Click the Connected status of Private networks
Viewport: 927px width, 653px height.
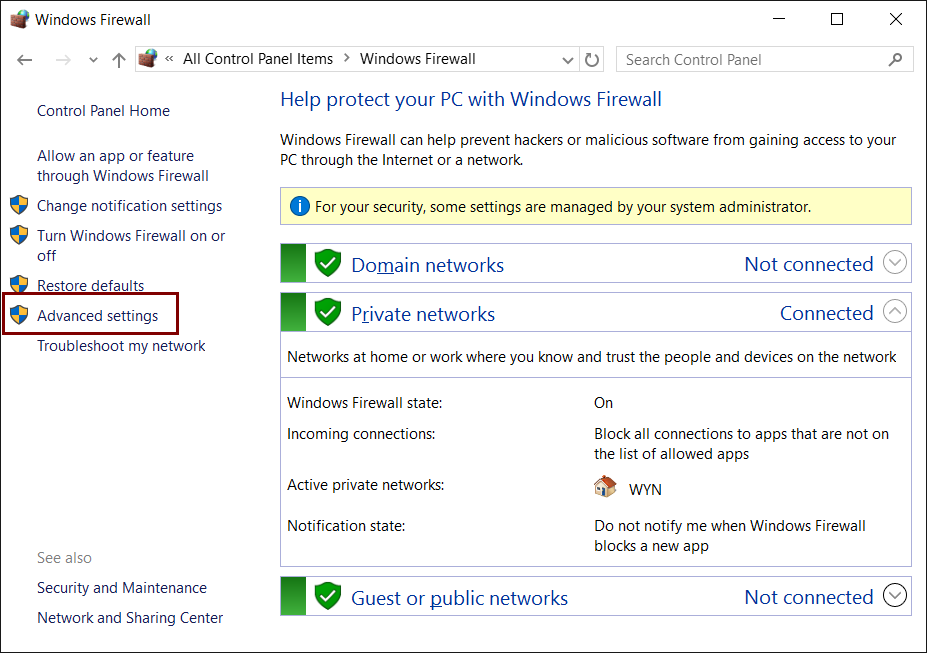click(826, 313)
